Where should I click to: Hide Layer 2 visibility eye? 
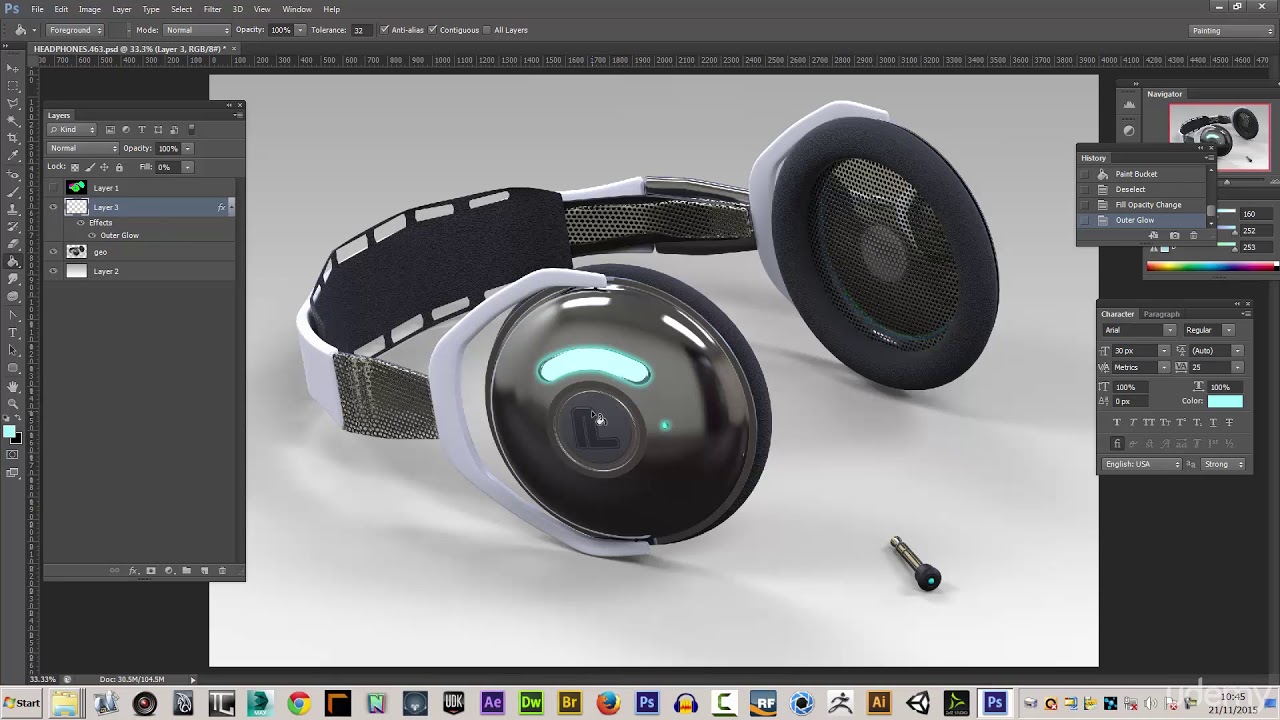click(x=54, y=271)
